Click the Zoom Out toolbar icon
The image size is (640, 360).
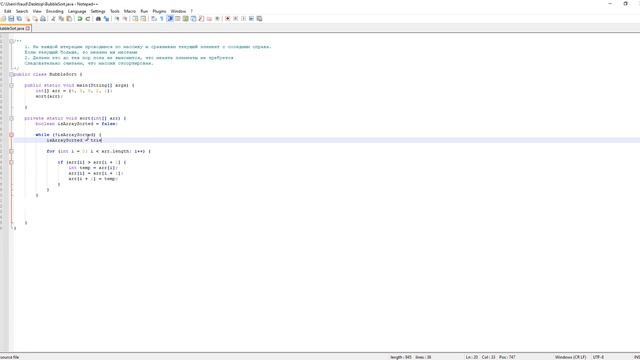click(x=125, y=19)
